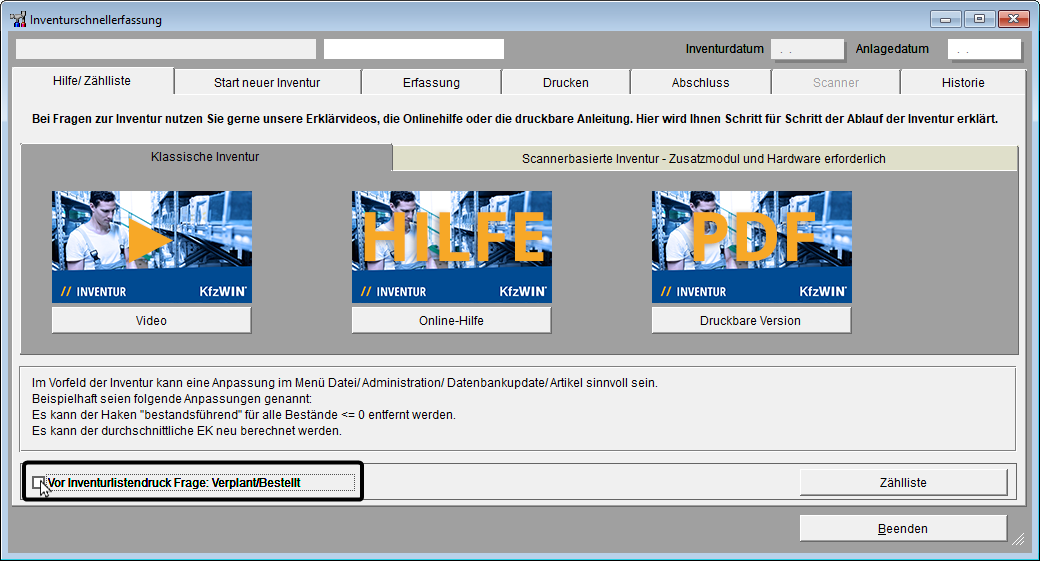
Task: Click the Video button
Action: tap(152, 320)
